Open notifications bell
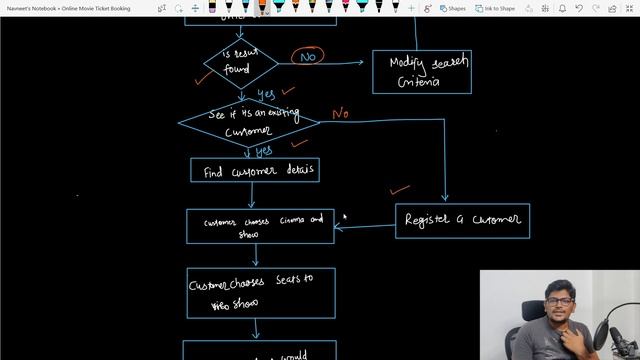The image size is (640, 360). coord(562,8)
